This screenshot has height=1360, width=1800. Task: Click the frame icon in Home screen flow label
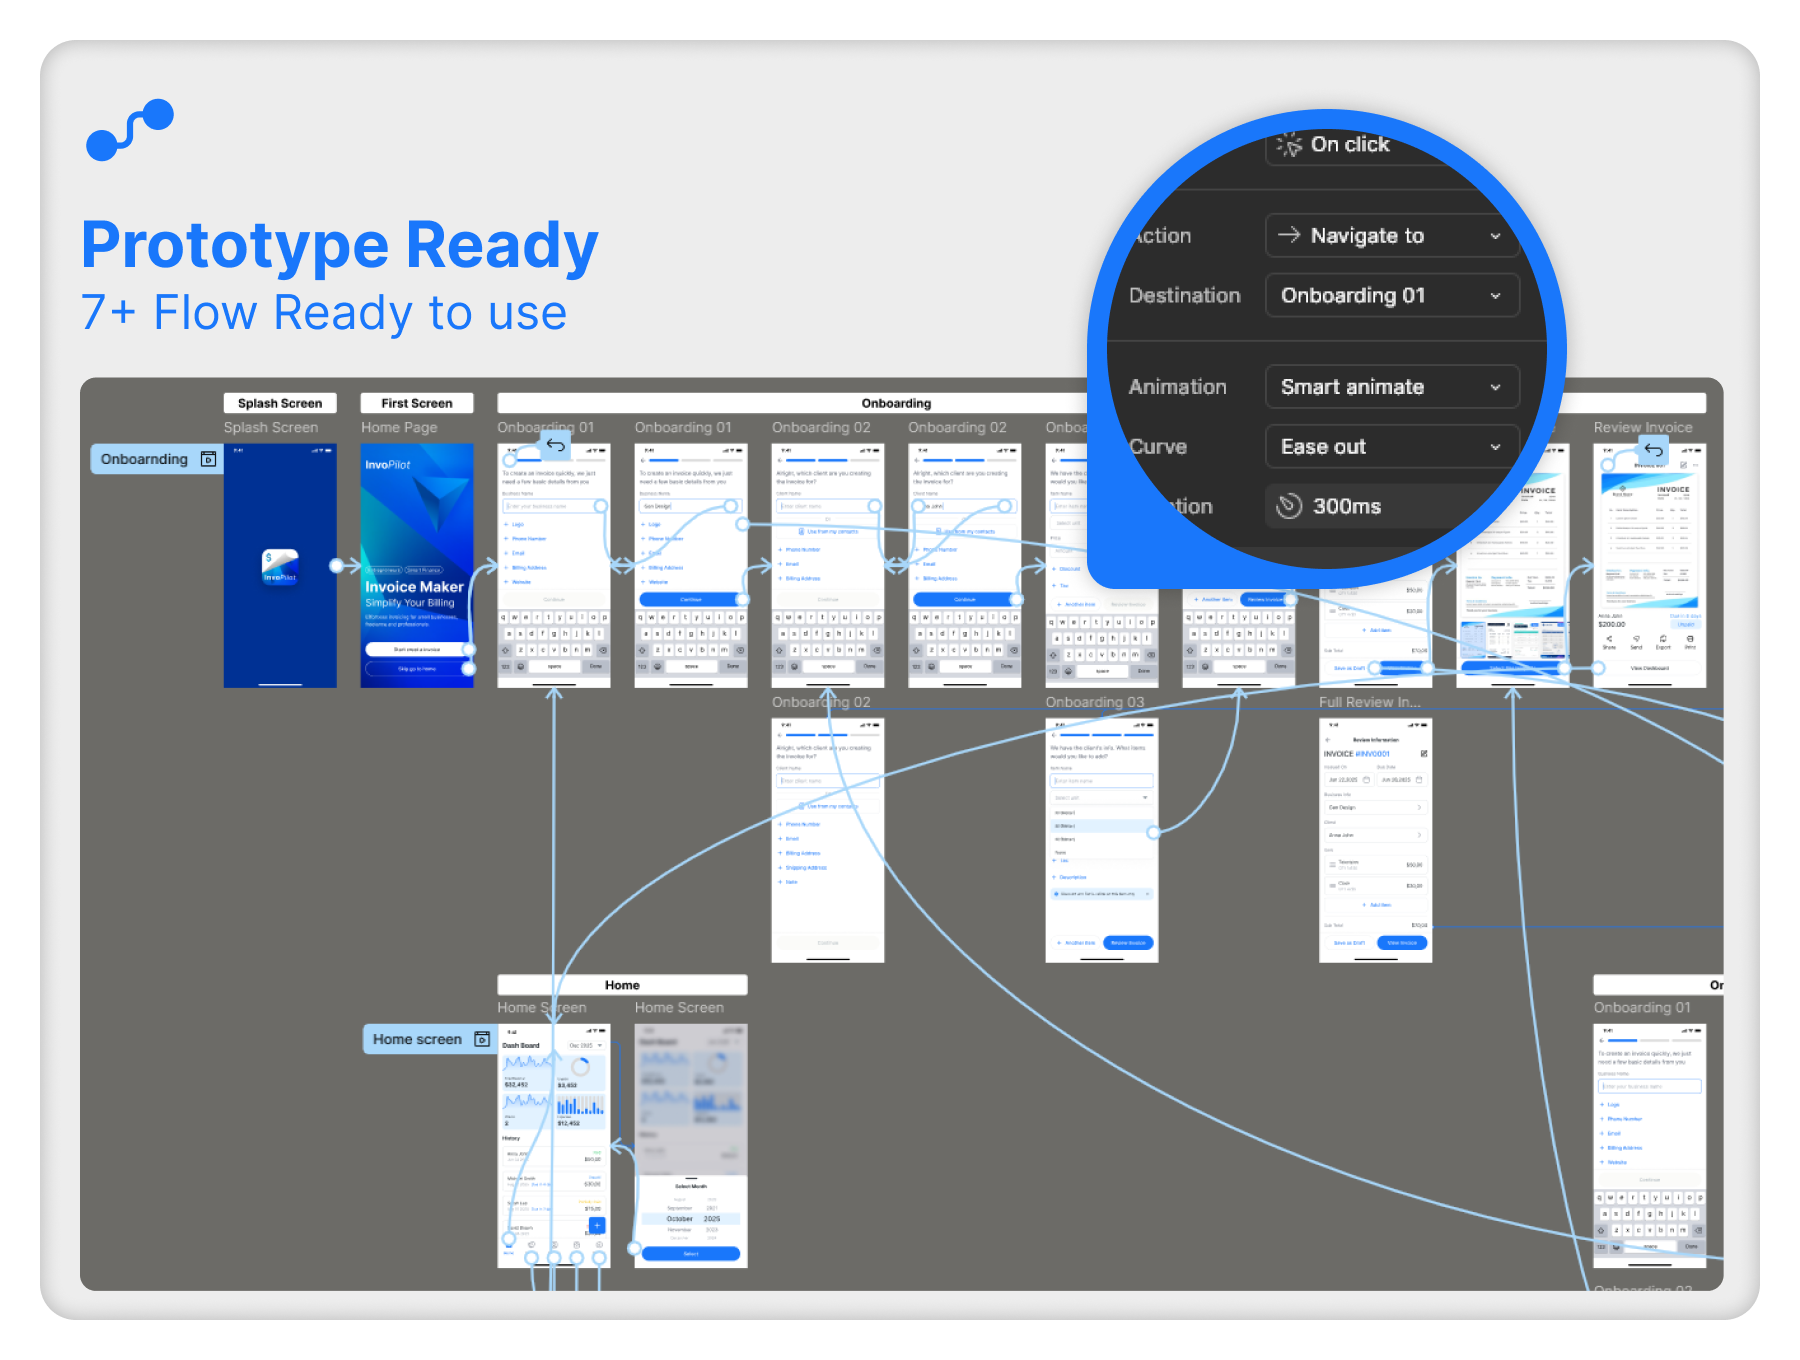click(482, 1039)
